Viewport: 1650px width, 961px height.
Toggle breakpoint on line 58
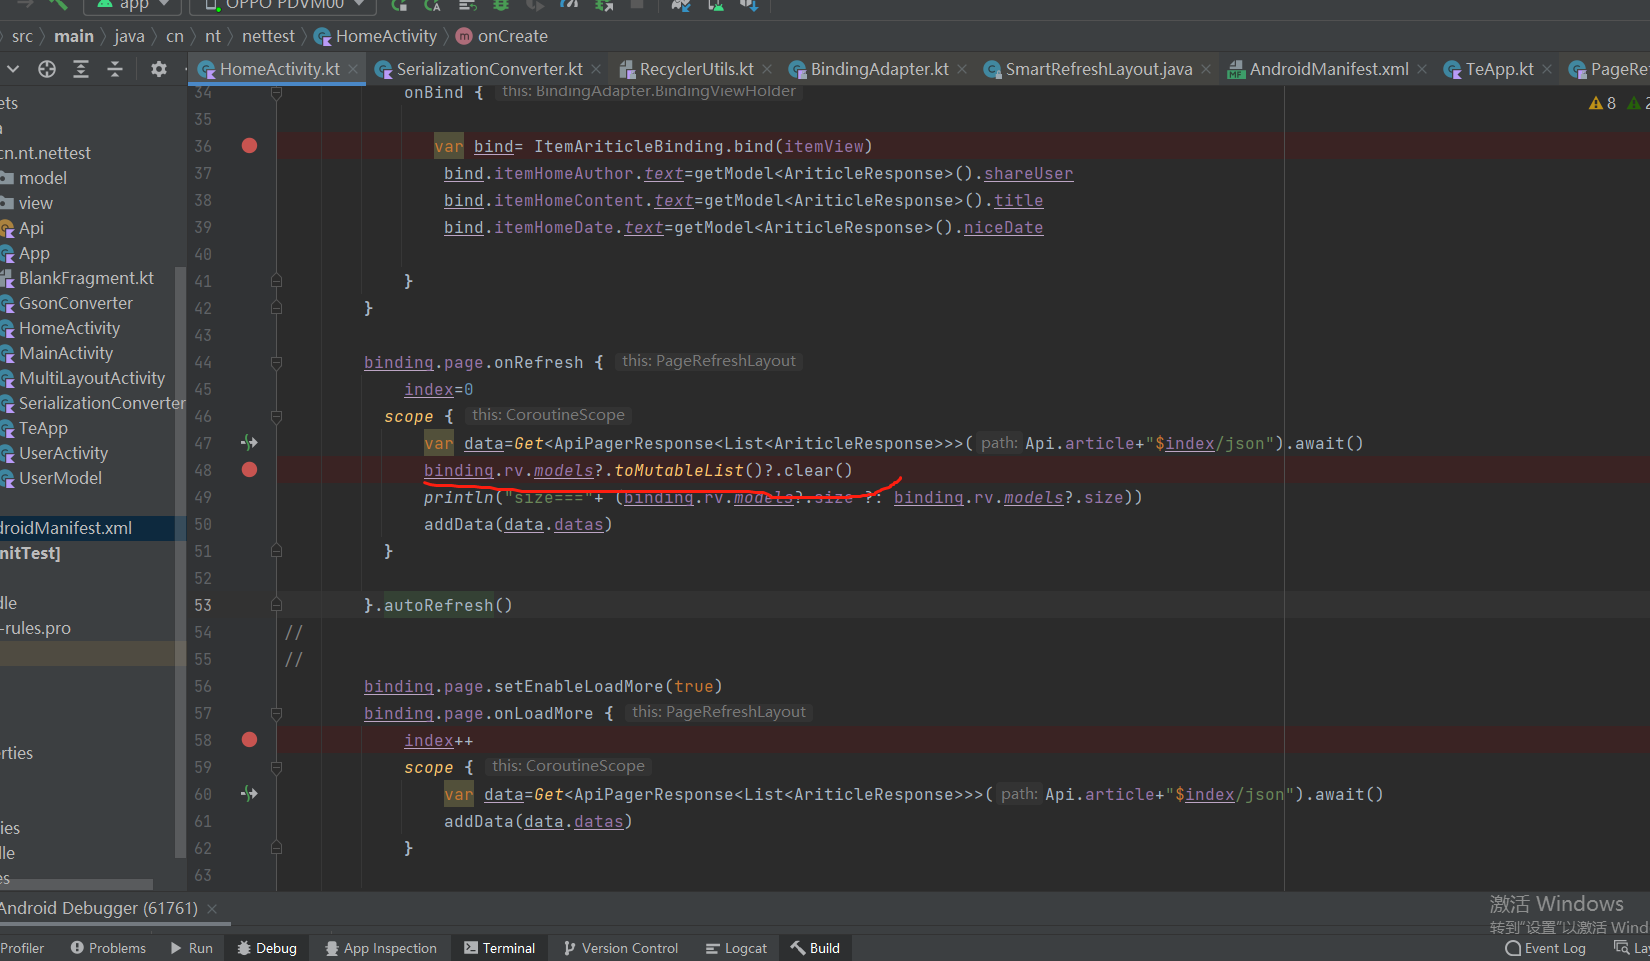tap(250, 740)
